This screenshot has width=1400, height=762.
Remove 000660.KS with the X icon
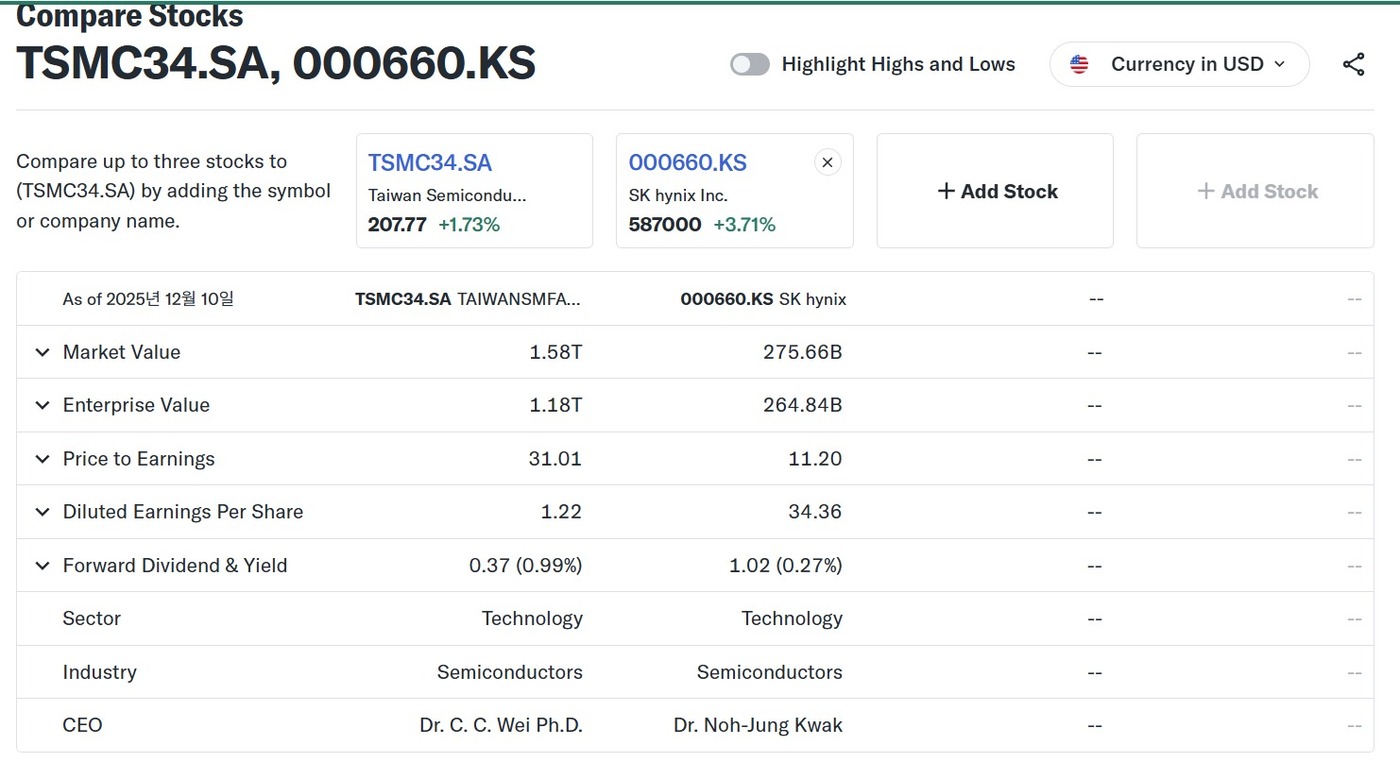coord(827,162)
